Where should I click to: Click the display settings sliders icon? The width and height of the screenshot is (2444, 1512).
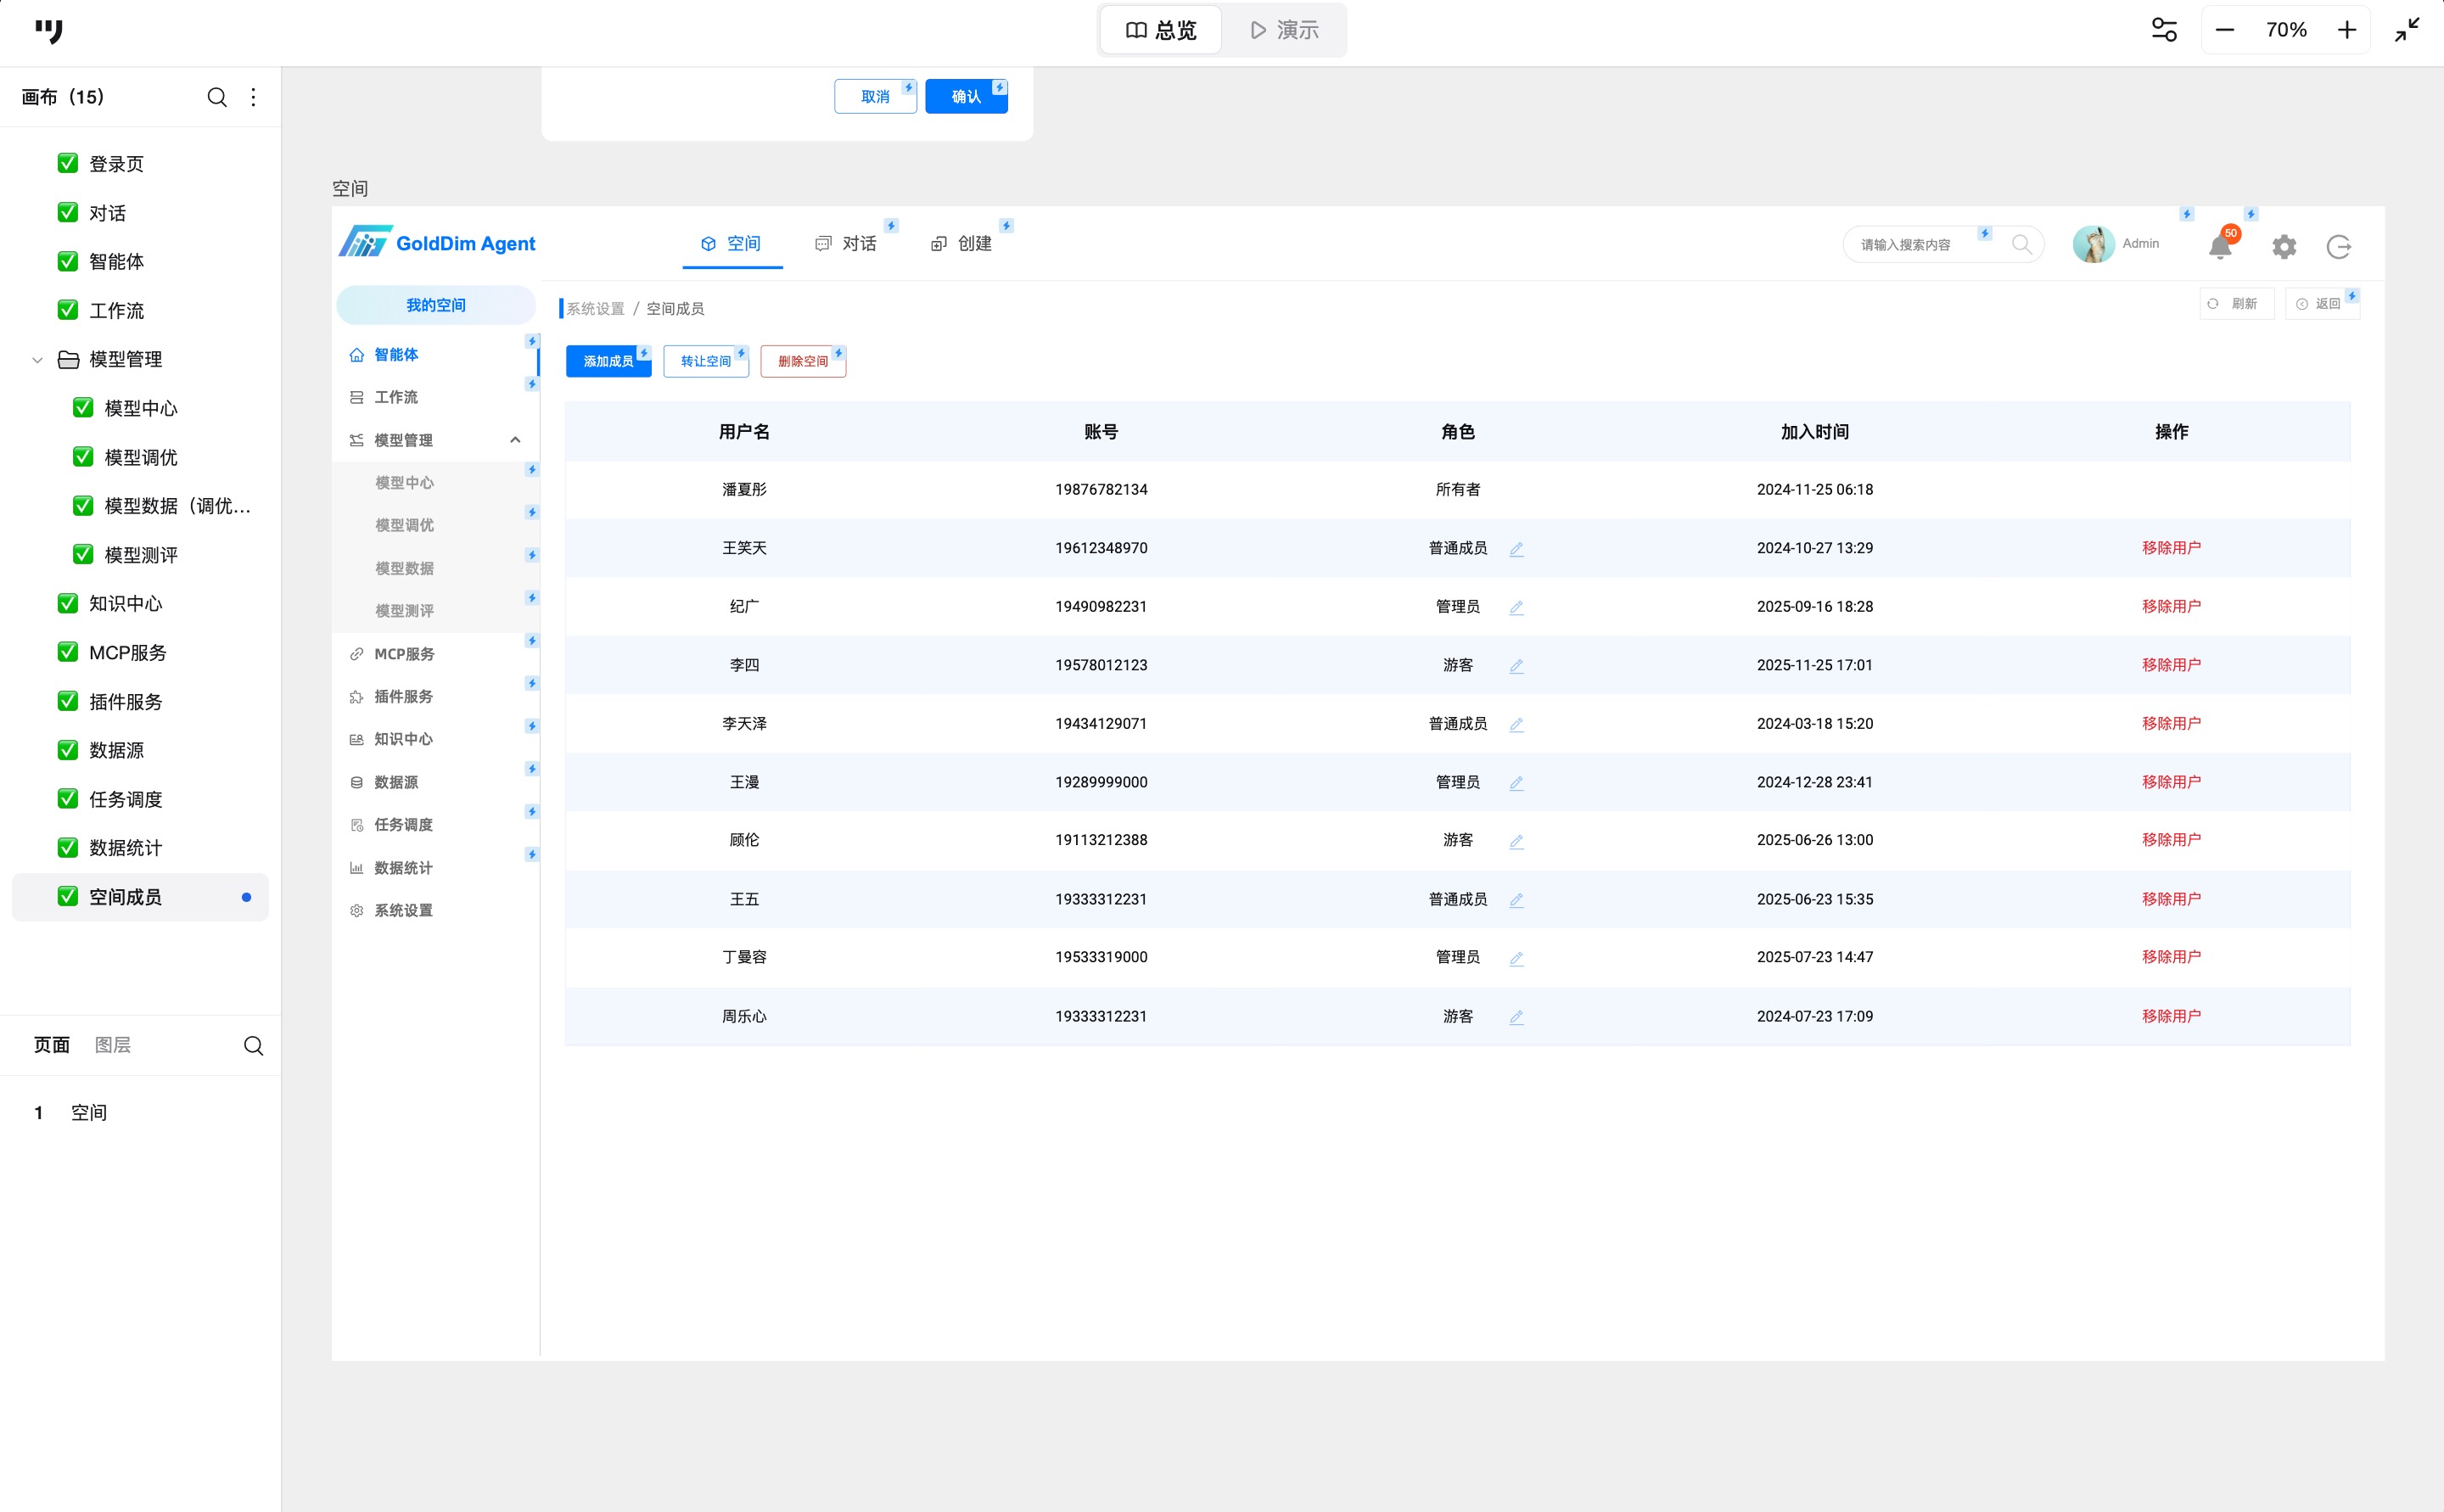point(2164,30)
